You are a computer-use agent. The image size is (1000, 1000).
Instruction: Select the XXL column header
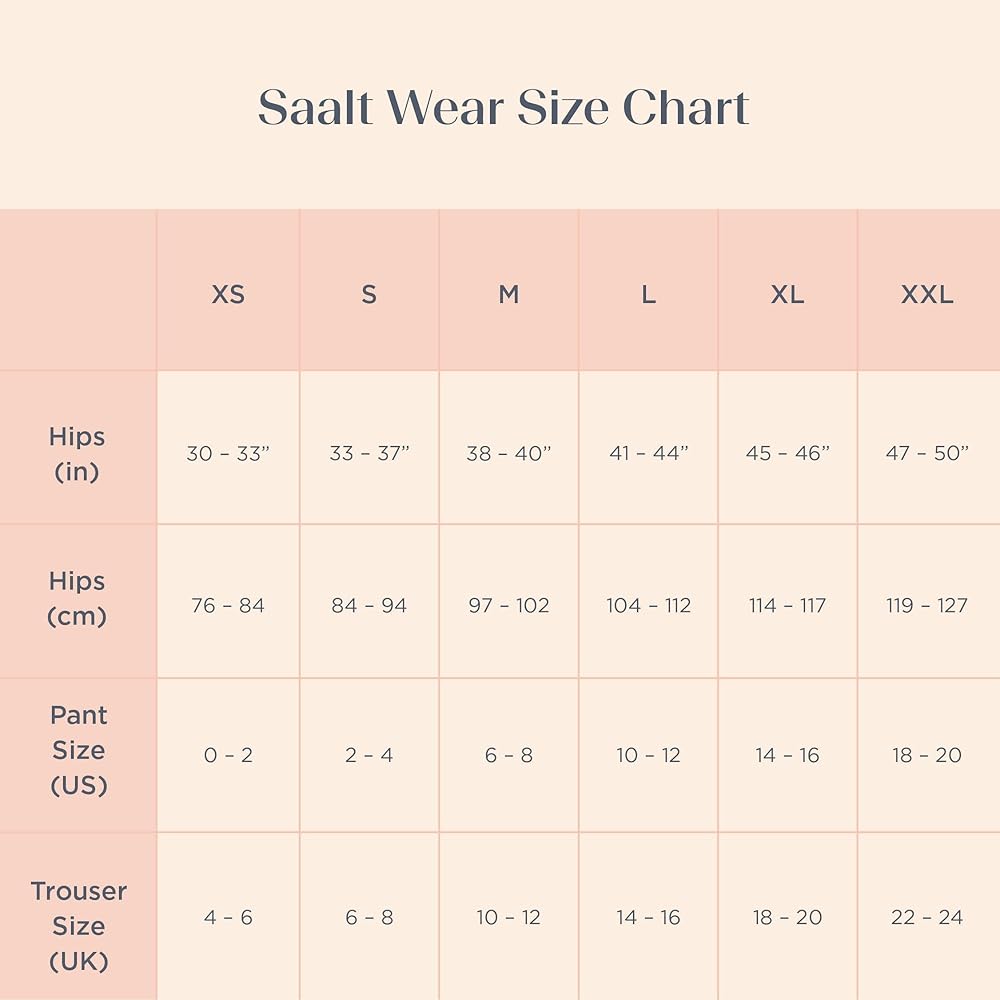[927, 295]
